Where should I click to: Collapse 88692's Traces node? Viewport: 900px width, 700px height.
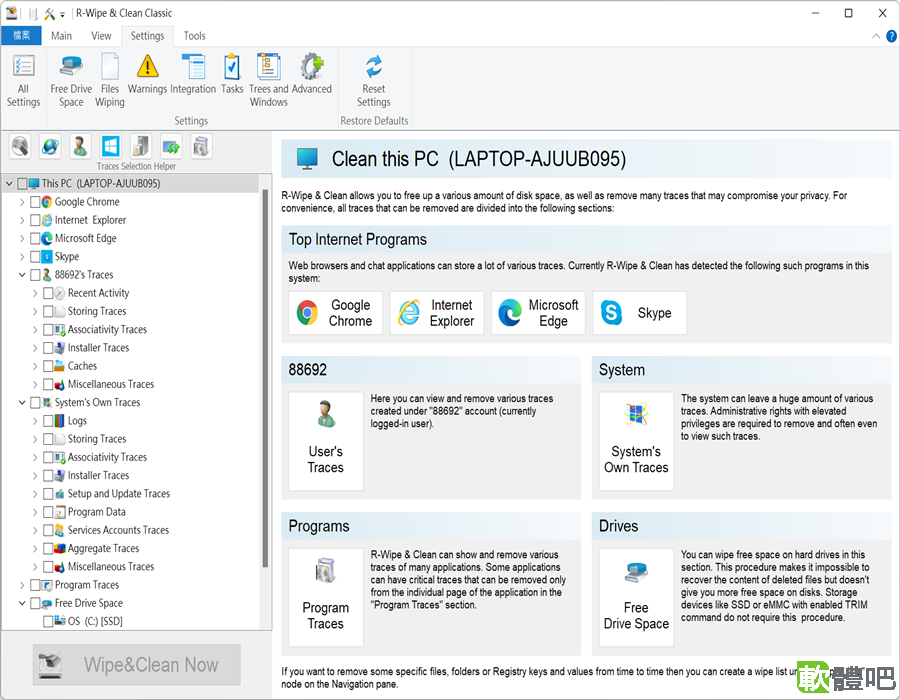pyautogui.click(x=22, y=275)
